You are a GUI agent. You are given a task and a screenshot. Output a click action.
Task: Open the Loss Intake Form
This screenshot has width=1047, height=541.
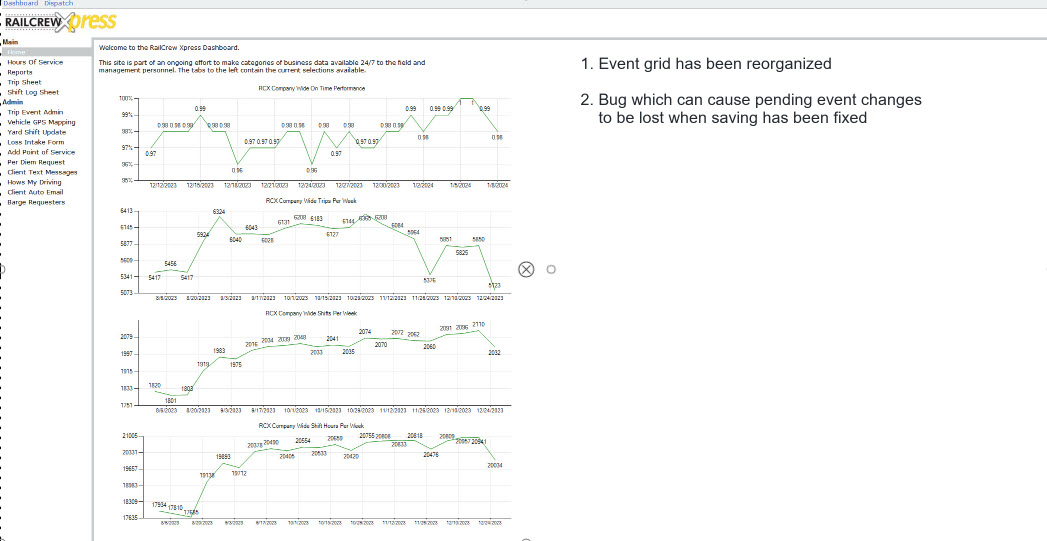point(36,142)
